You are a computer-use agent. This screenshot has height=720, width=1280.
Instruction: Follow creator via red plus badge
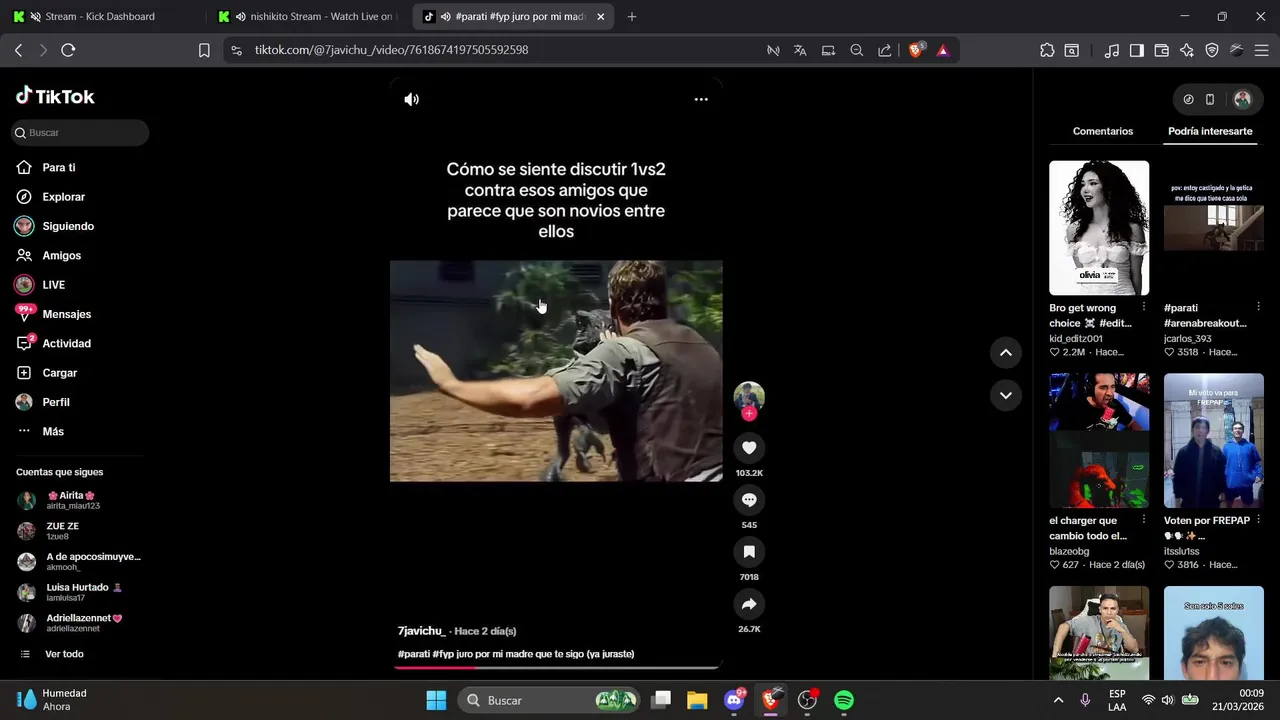749,414
